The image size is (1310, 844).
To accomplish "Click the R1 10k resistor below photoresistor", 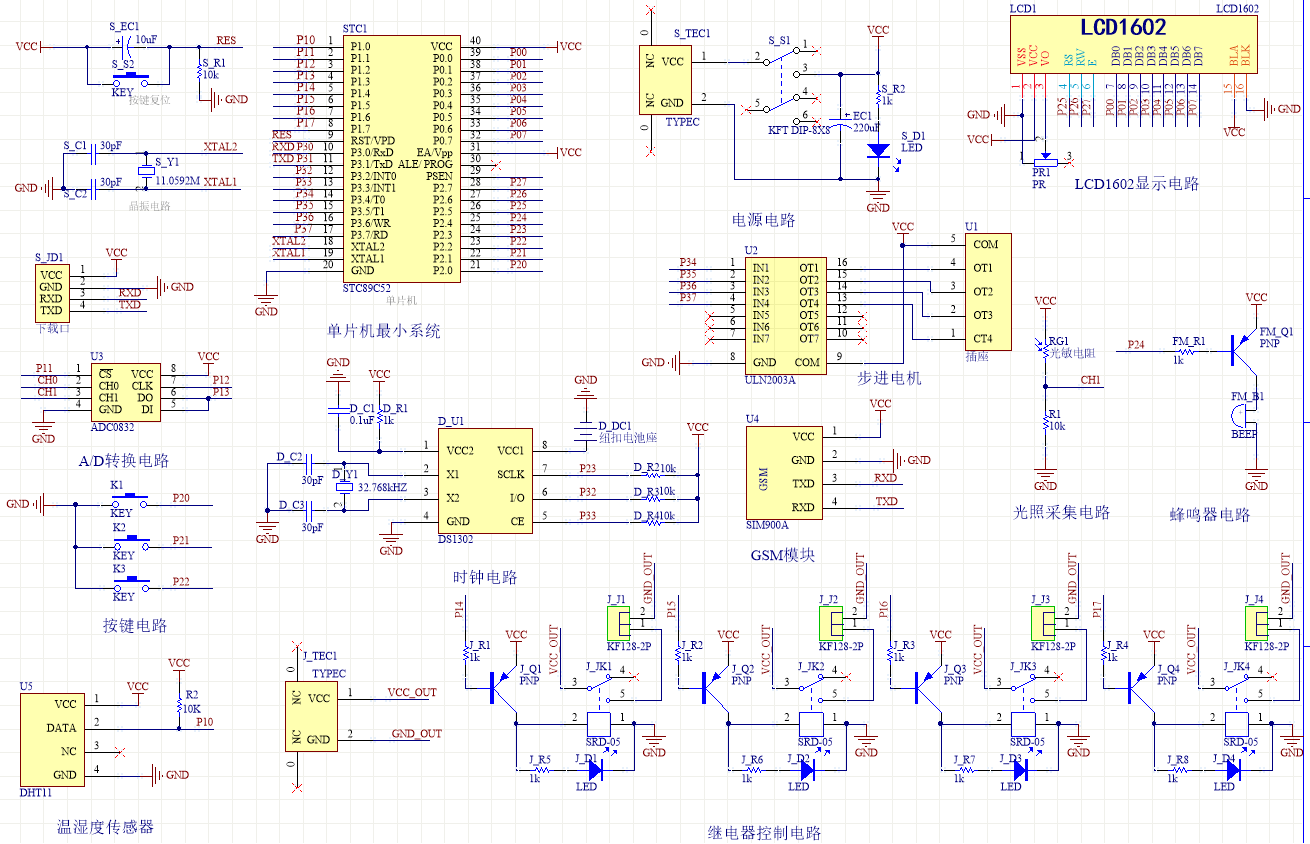I will click(1045, 421).
